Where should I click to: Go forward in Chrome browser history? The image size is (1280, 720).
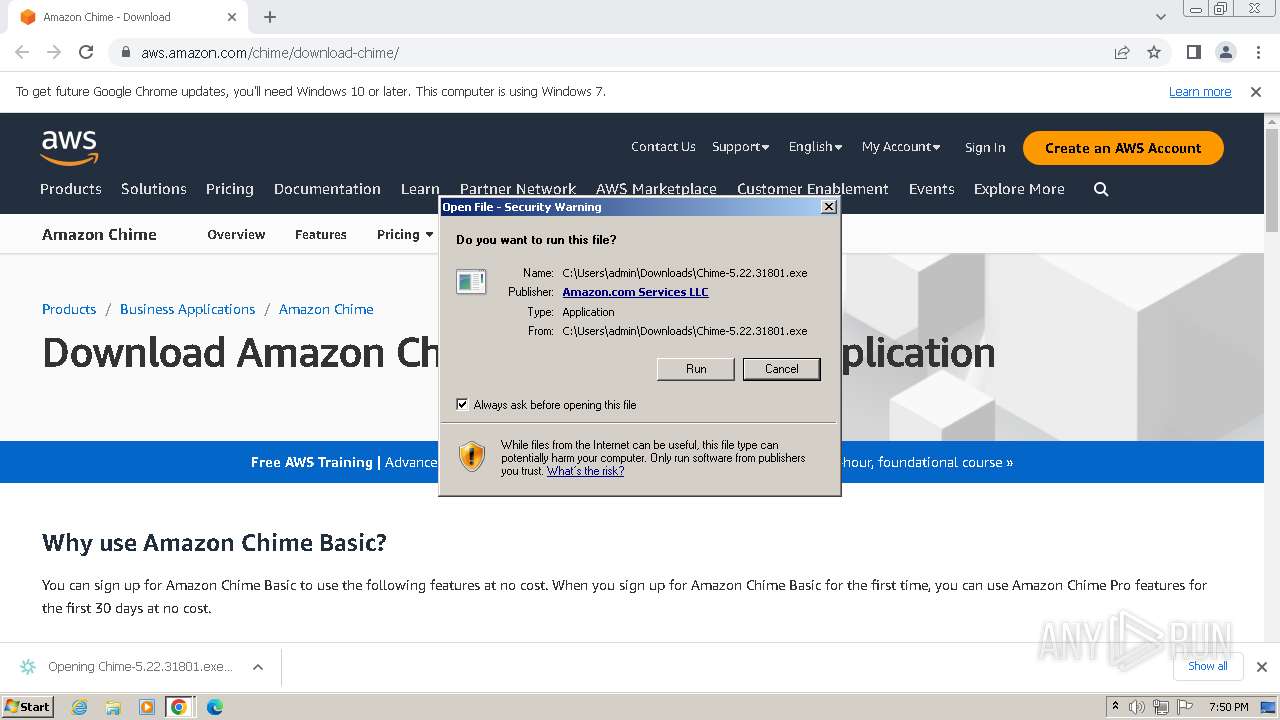(x=54, y=52)
